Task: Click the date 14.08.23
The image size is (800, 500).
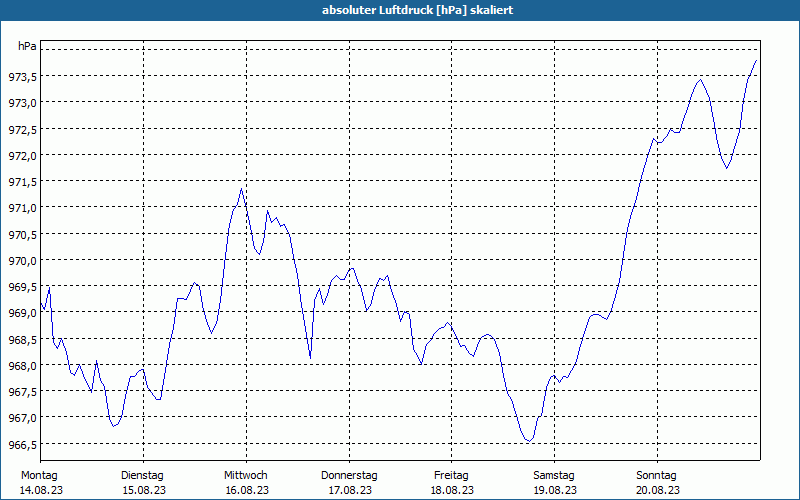Action: click(41, 490)
